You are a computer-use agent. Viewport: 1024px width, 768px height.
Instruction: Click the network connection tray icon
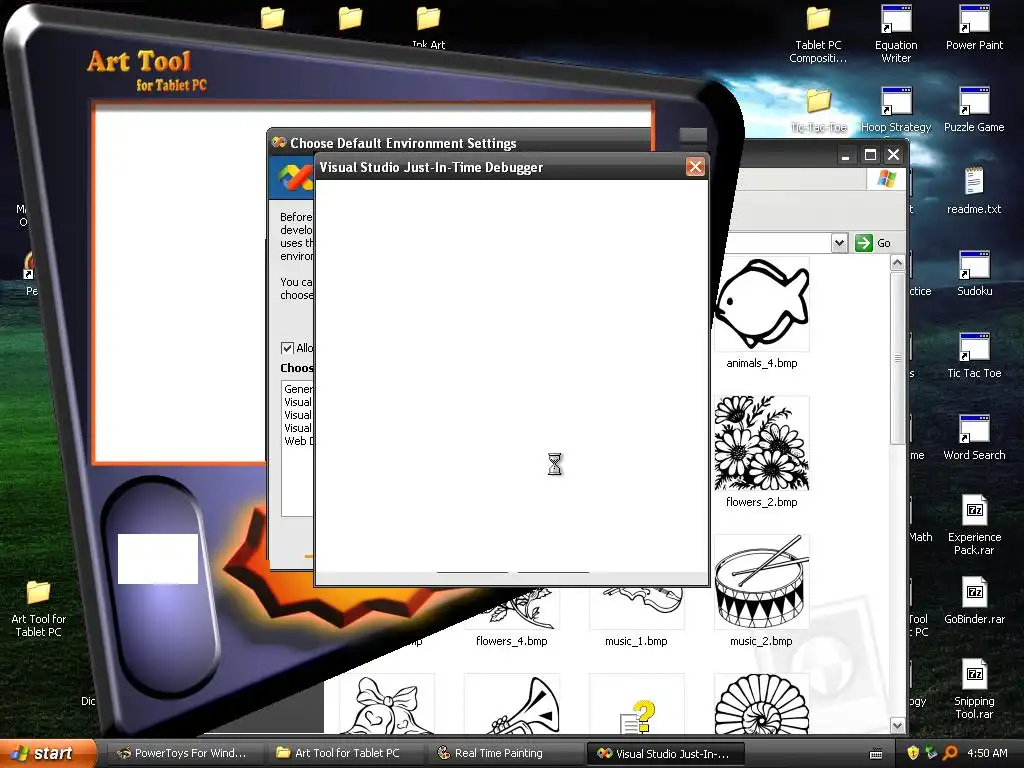[x=931, y=753]
